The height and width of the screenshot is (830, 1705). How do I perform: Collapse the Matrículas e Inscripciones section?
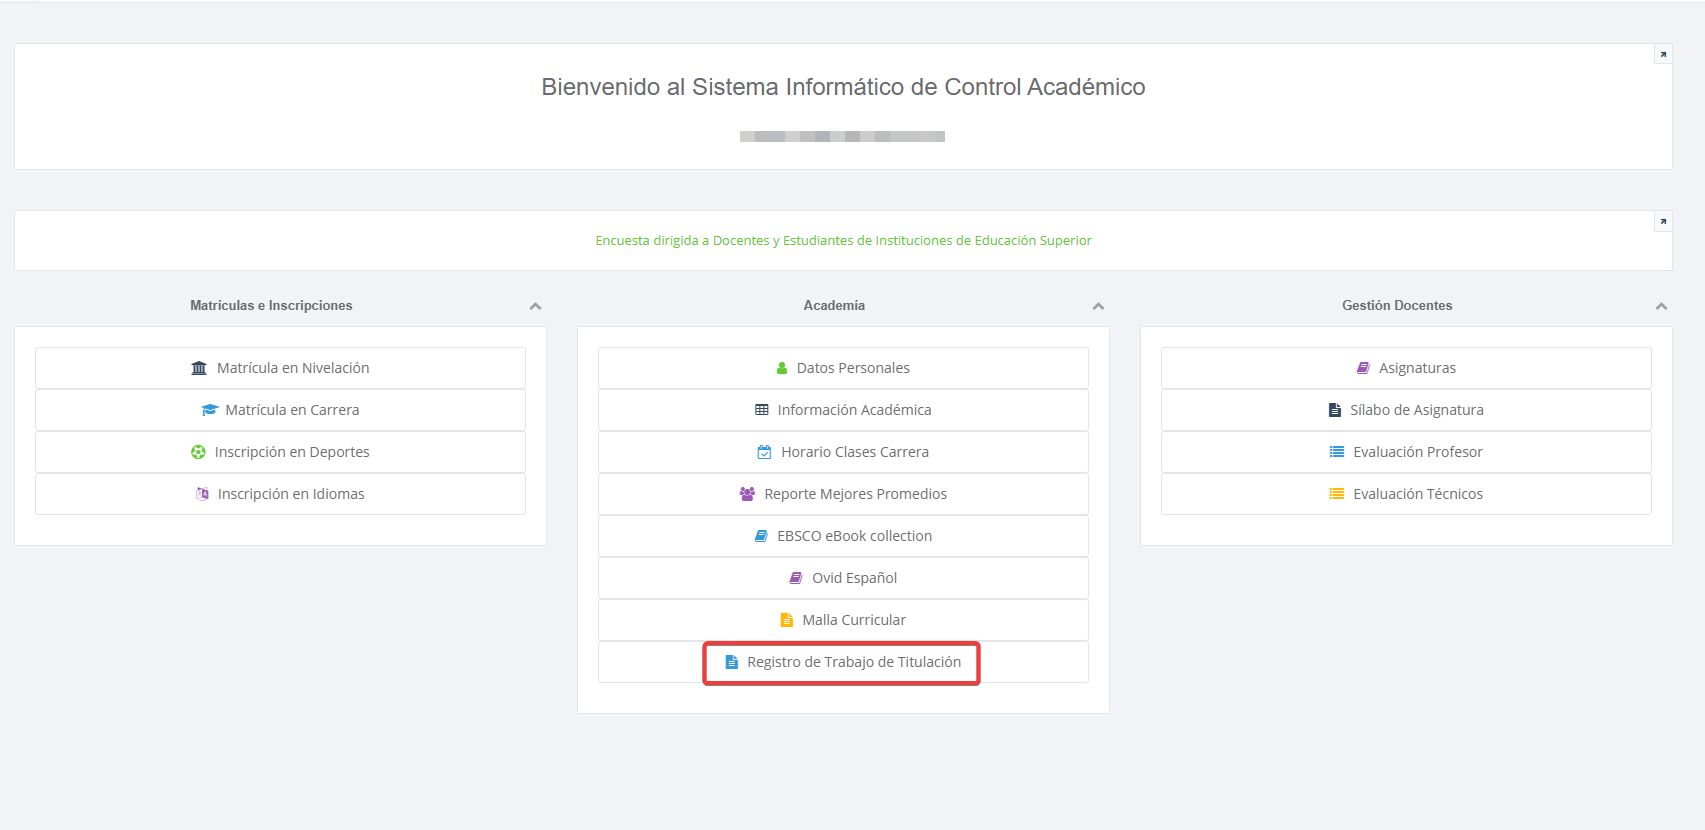(535, 306)
